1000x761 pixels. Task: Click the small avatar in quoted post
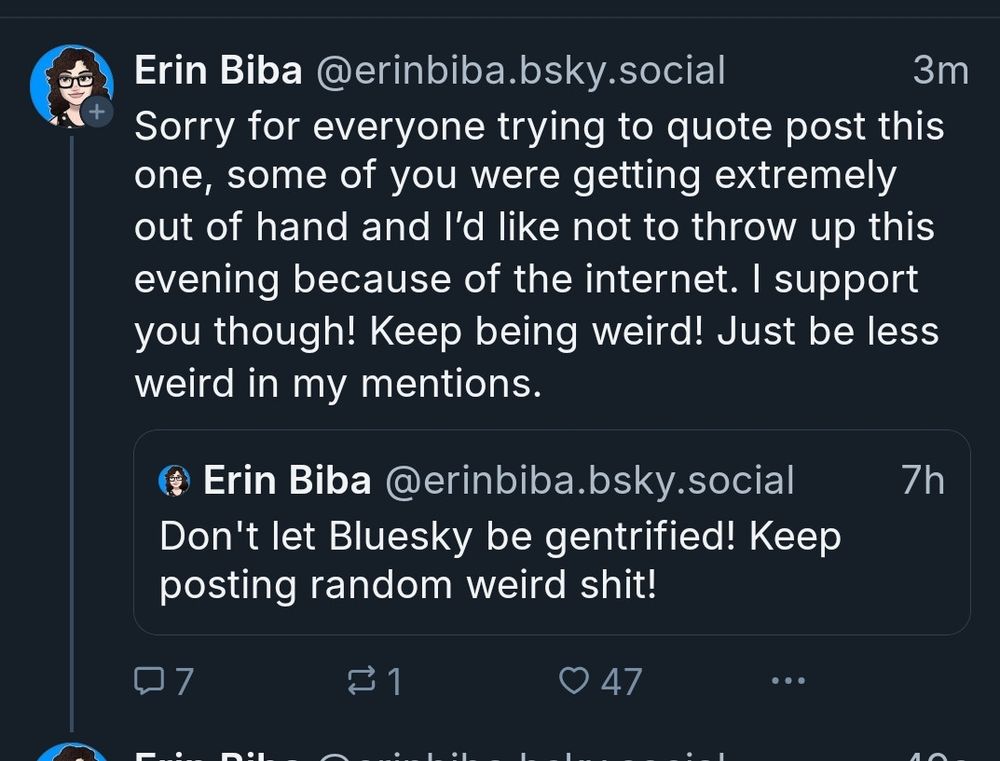(x=174, y=481)
